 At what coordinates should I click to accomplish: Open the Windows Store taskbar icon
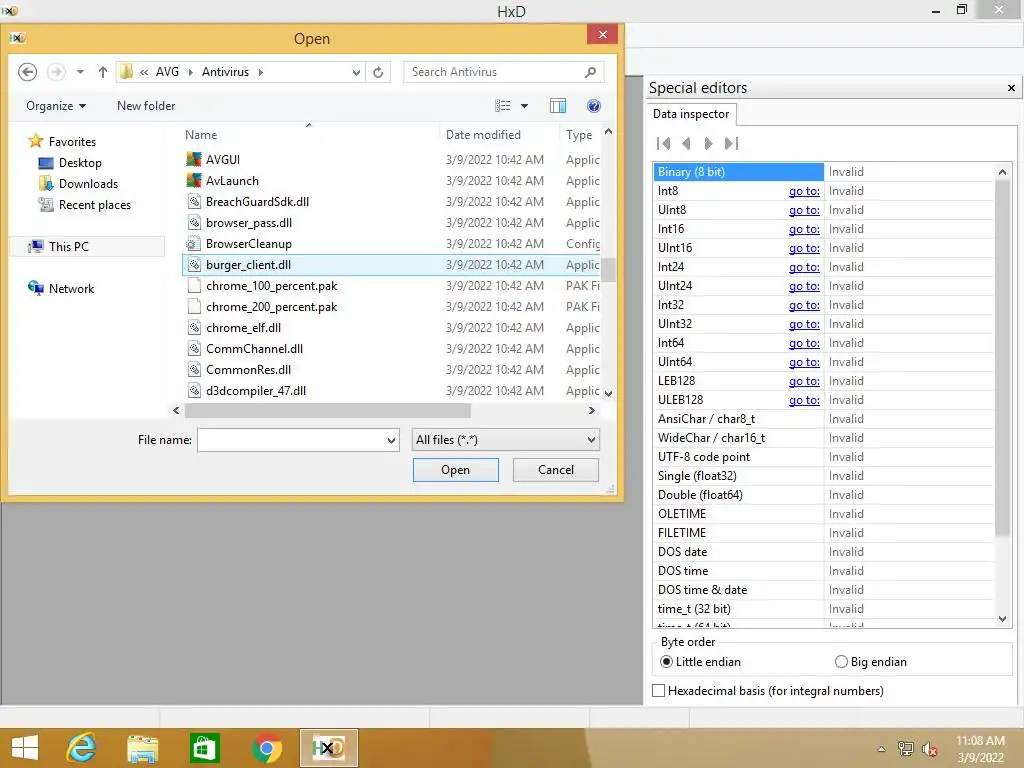click(x=204, y=748)
